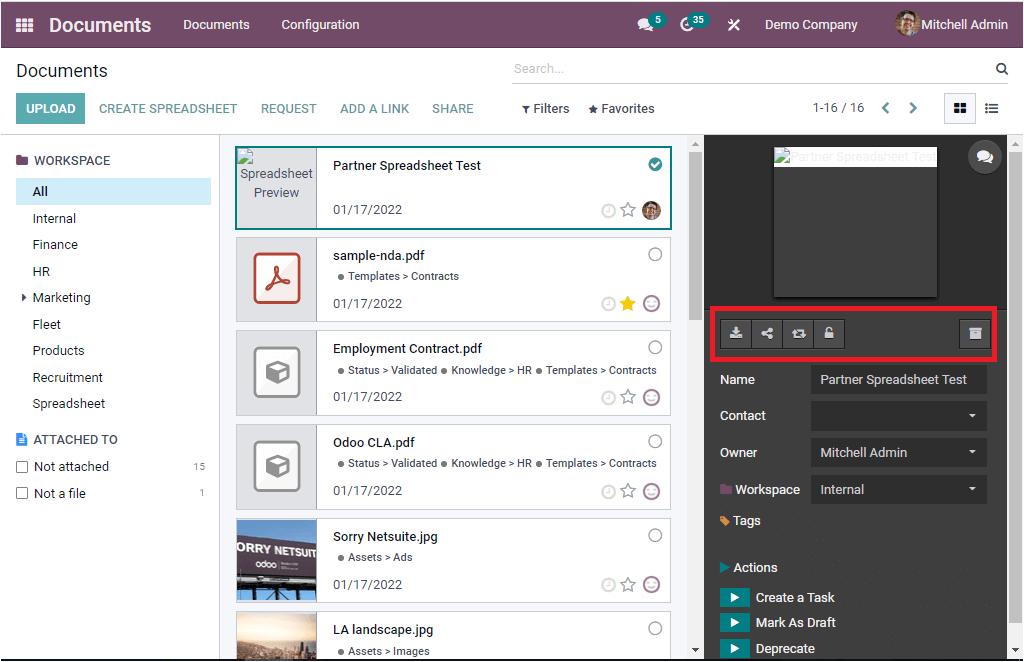Open Documents top menu

pos(216,25)
